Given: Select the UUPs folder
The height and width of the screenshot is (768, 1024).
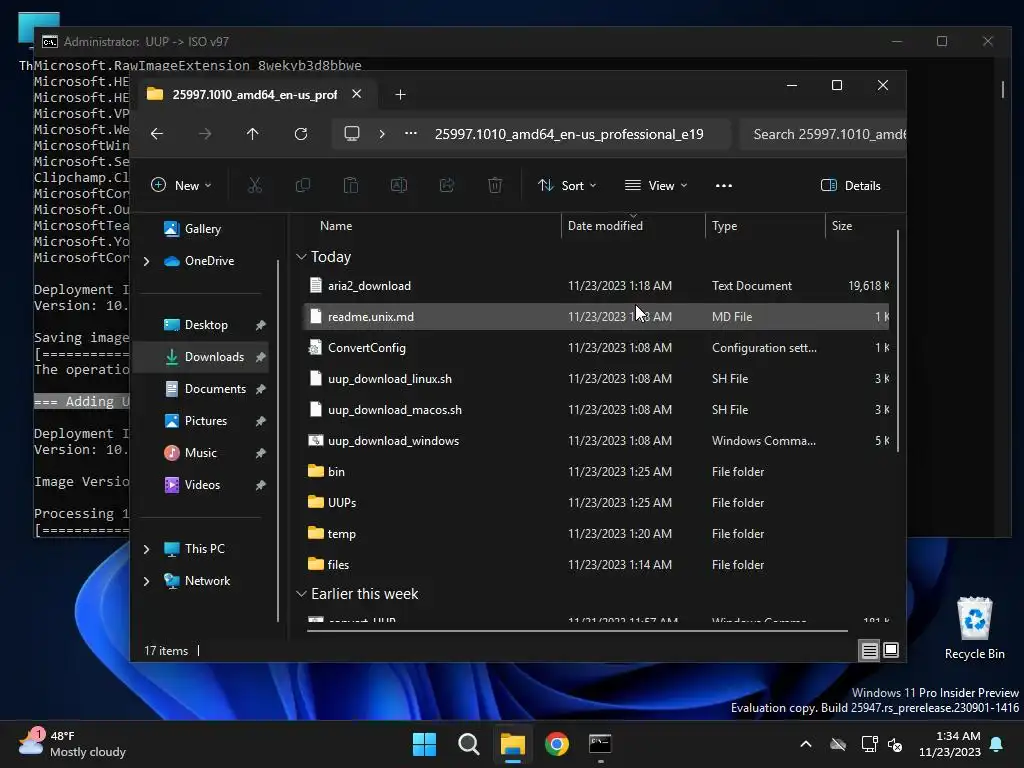Looking at the screenshot, I should coord(597,503).
